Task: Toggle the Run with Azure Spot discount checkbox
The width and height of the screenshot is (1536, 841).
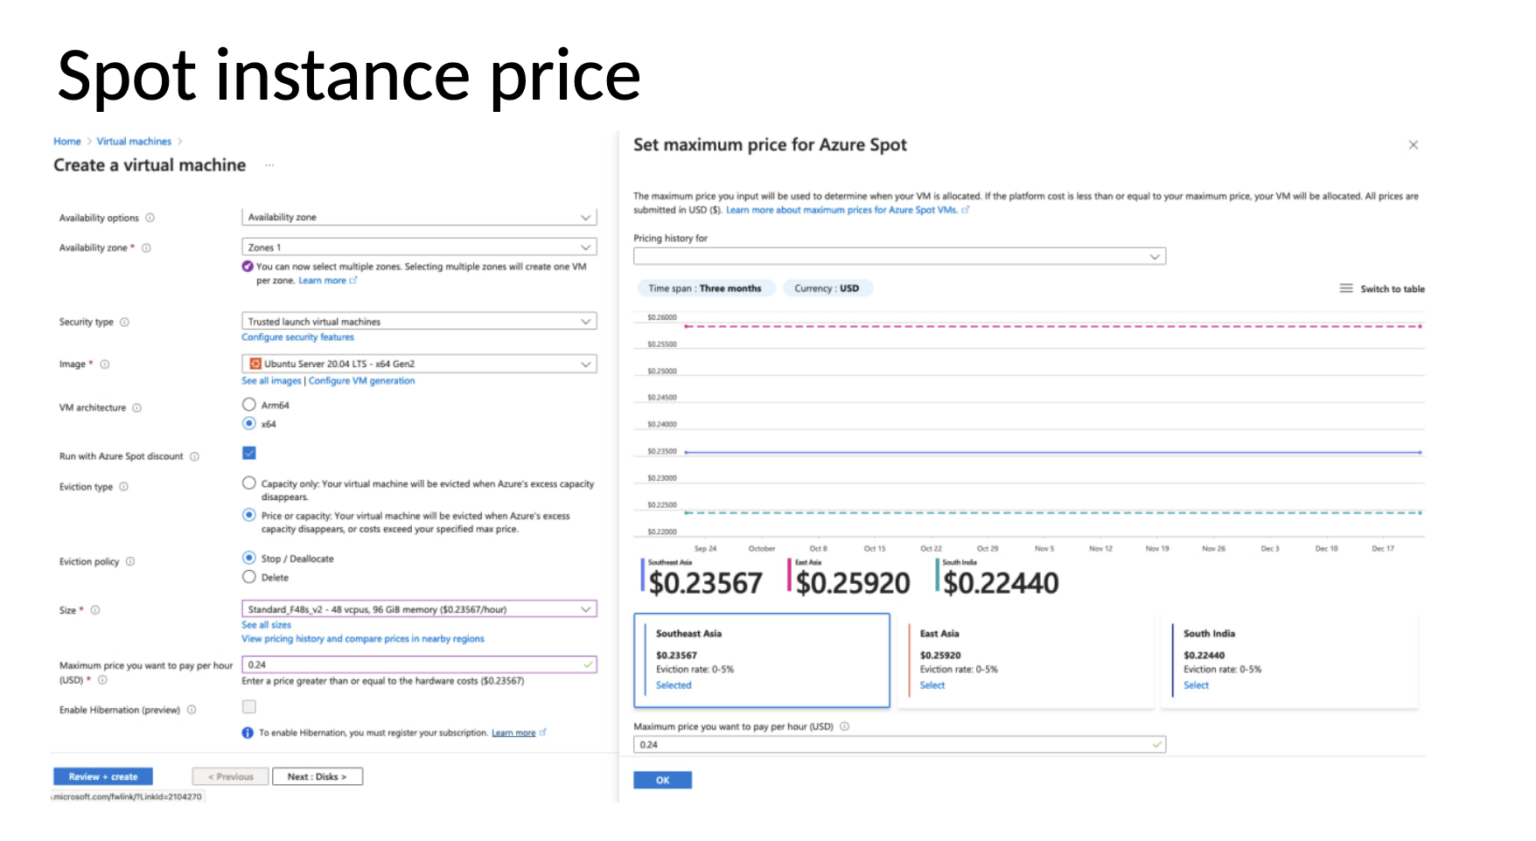Action: [x=249, y=453]
